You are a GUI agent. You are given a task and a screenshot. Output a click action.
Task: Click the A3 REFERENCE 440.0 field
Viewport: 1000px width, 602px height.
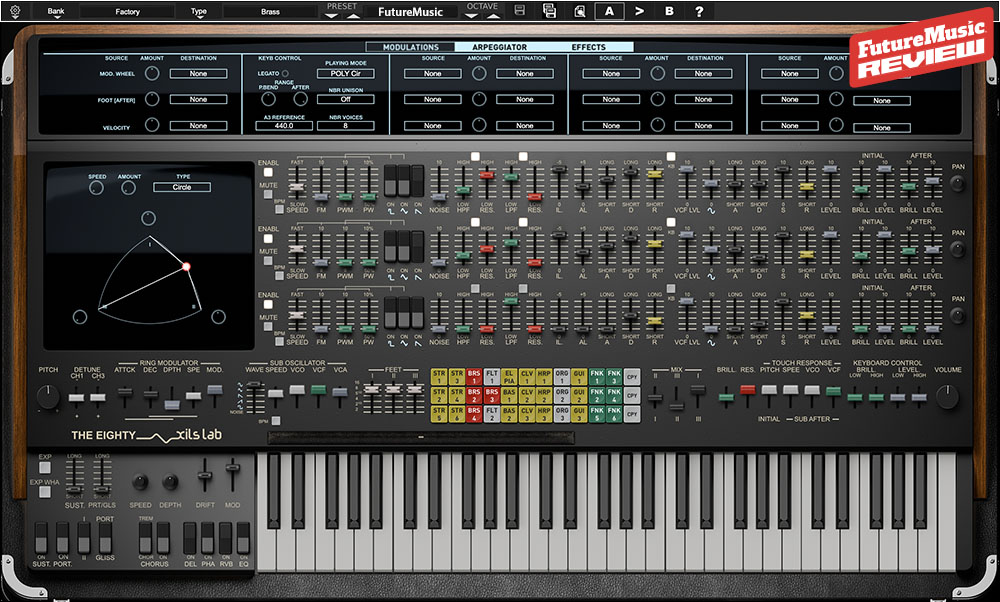point(284,126)
